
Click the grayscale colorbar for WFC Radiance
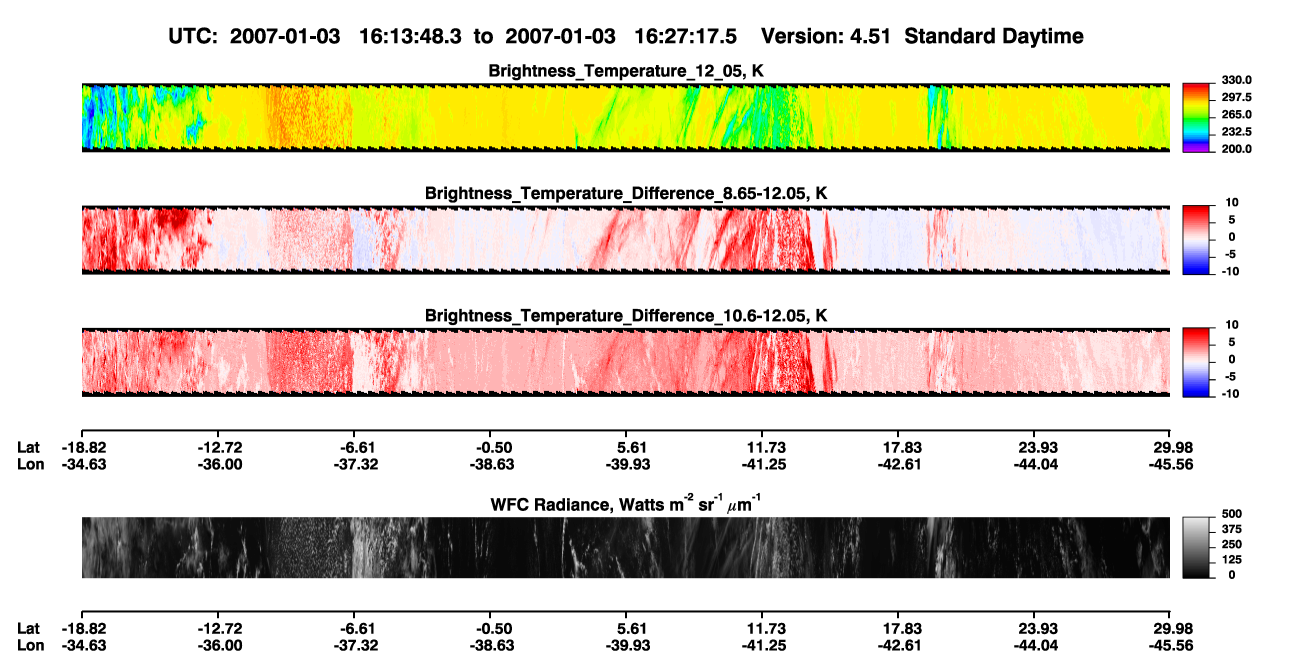click(x=1196, y=548)
